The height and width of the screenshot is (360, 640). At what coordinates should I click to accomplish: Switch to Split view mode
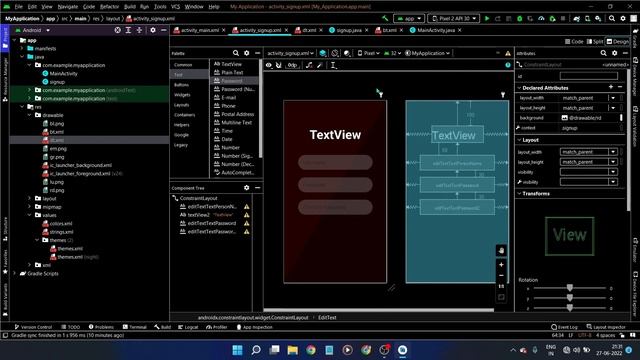coord(595,42)
